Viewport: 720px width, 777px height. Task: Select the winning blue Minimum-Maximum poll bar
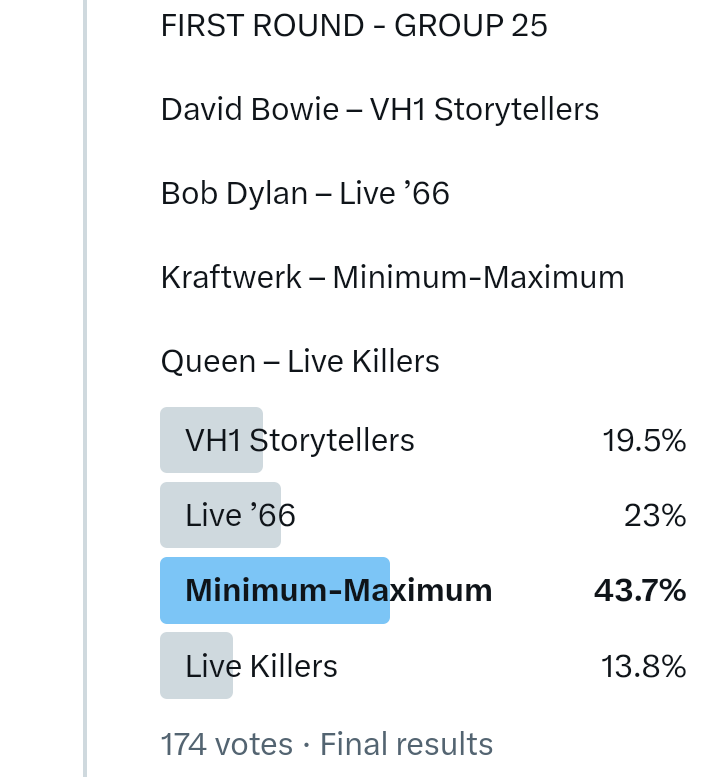[x=275, y=590]
